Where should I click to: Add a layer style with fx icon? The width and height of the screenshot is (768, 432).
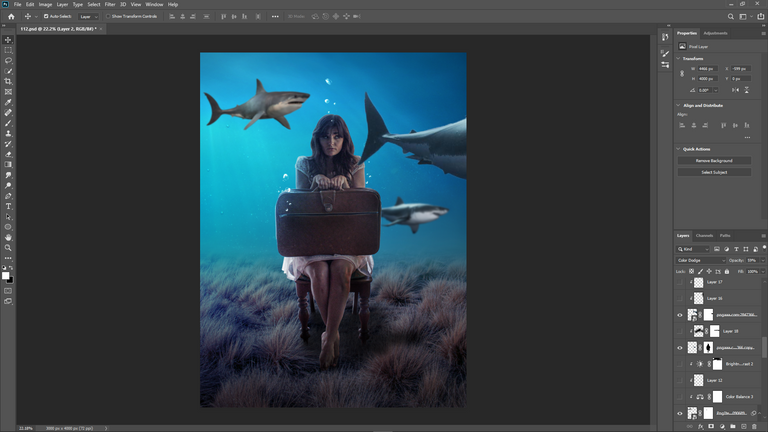tap(700, 427)
